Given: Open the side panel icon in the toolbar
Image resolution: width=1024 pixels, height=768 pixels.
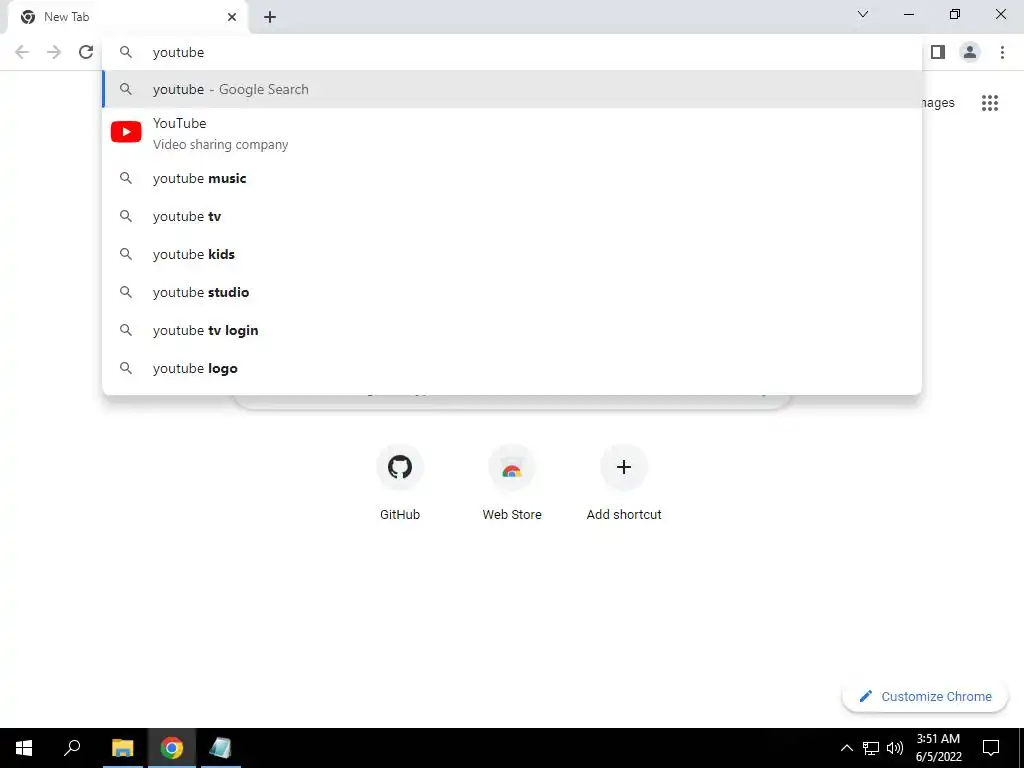Looking at the screenshot, I should pyautogui.click(x=938, y=52).
